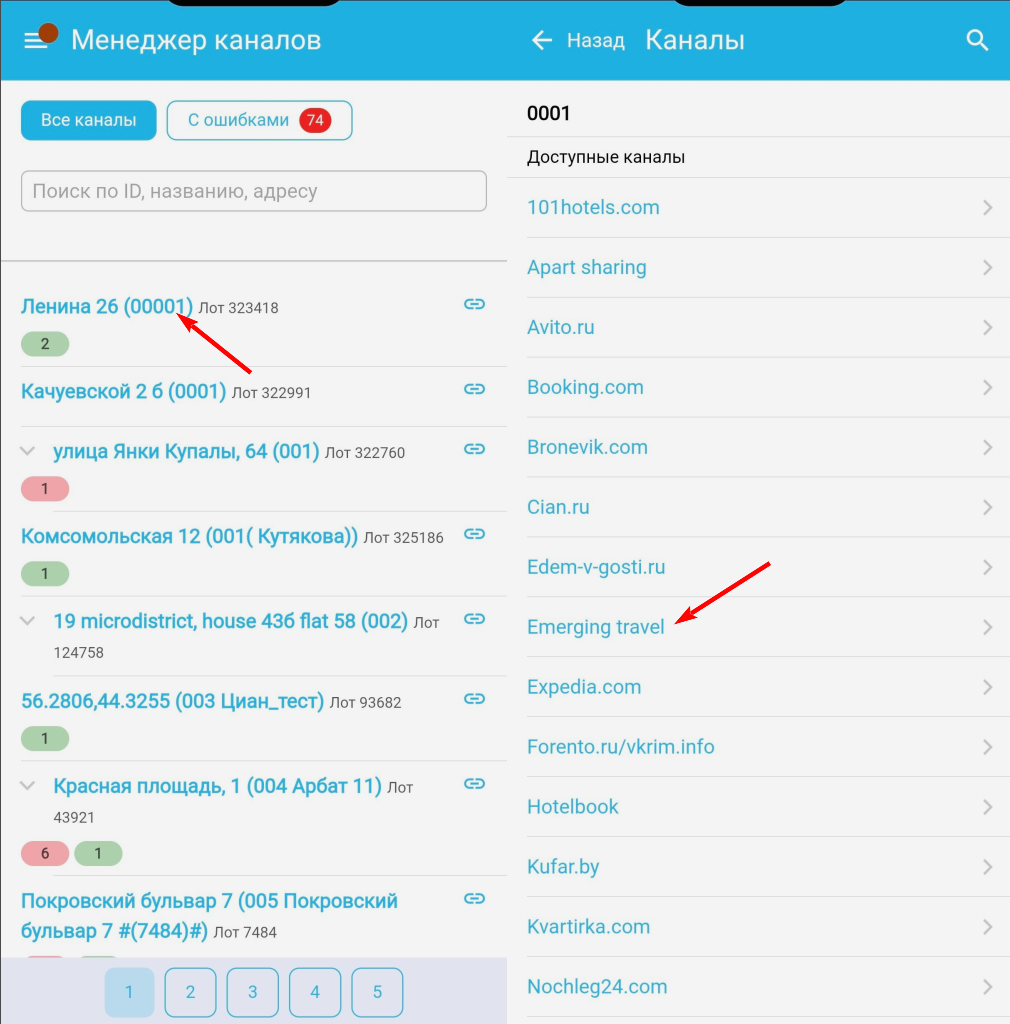This screenshot has height=1024, width=1010.
Task: Open search in Каналы screen
Action: click(x=977, y=40)
